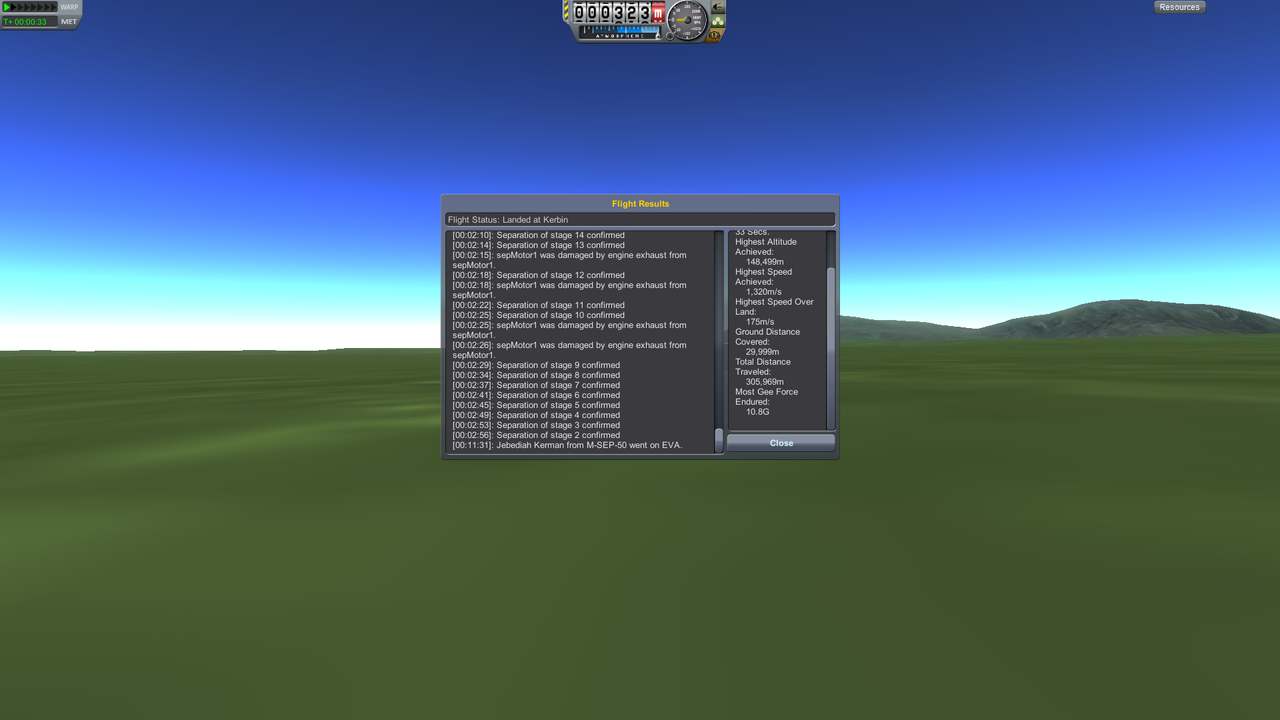Click the green three-circle icon on the altimeter
Screen dimensions: 1280x720
[718, 21]
